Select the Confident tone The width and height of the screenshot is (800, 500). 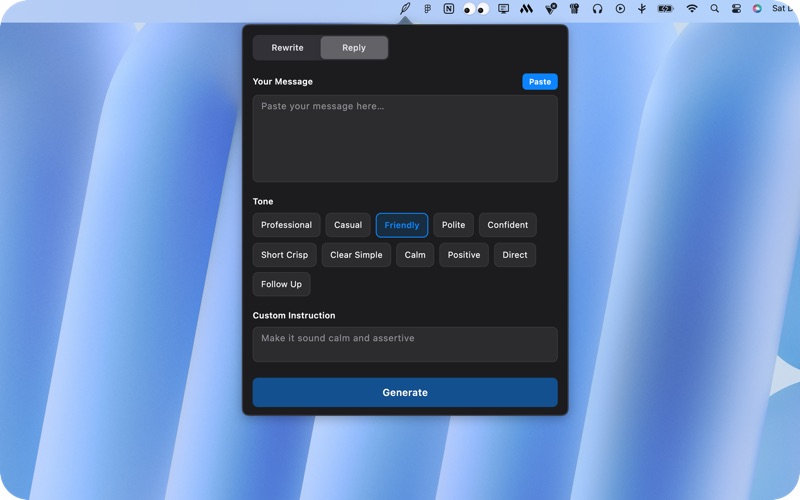(x=508, y=225)
